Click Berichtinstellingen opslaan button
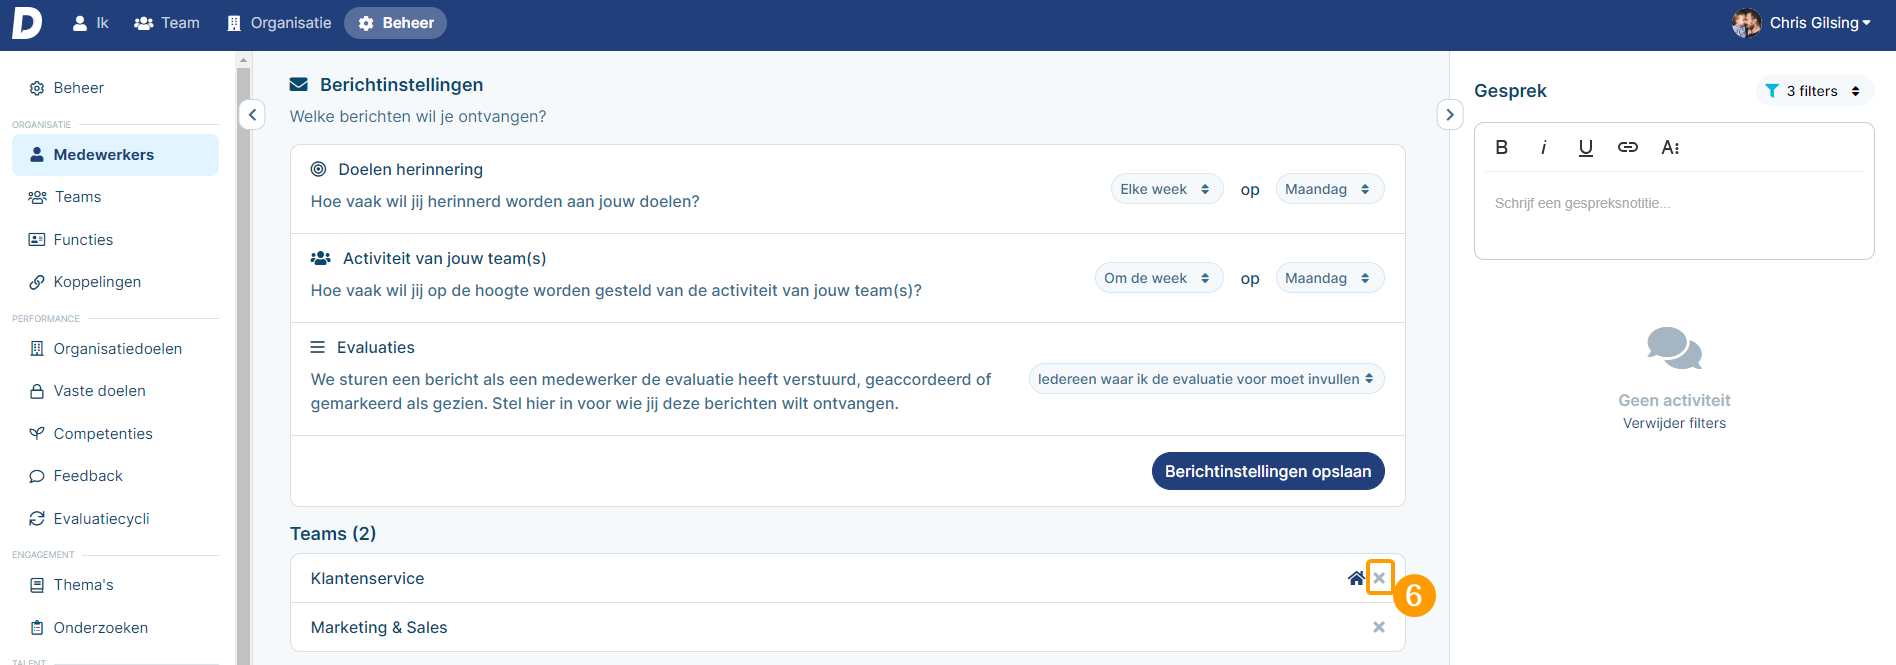Screen dimensions: 1896x665 [1268, 471]
